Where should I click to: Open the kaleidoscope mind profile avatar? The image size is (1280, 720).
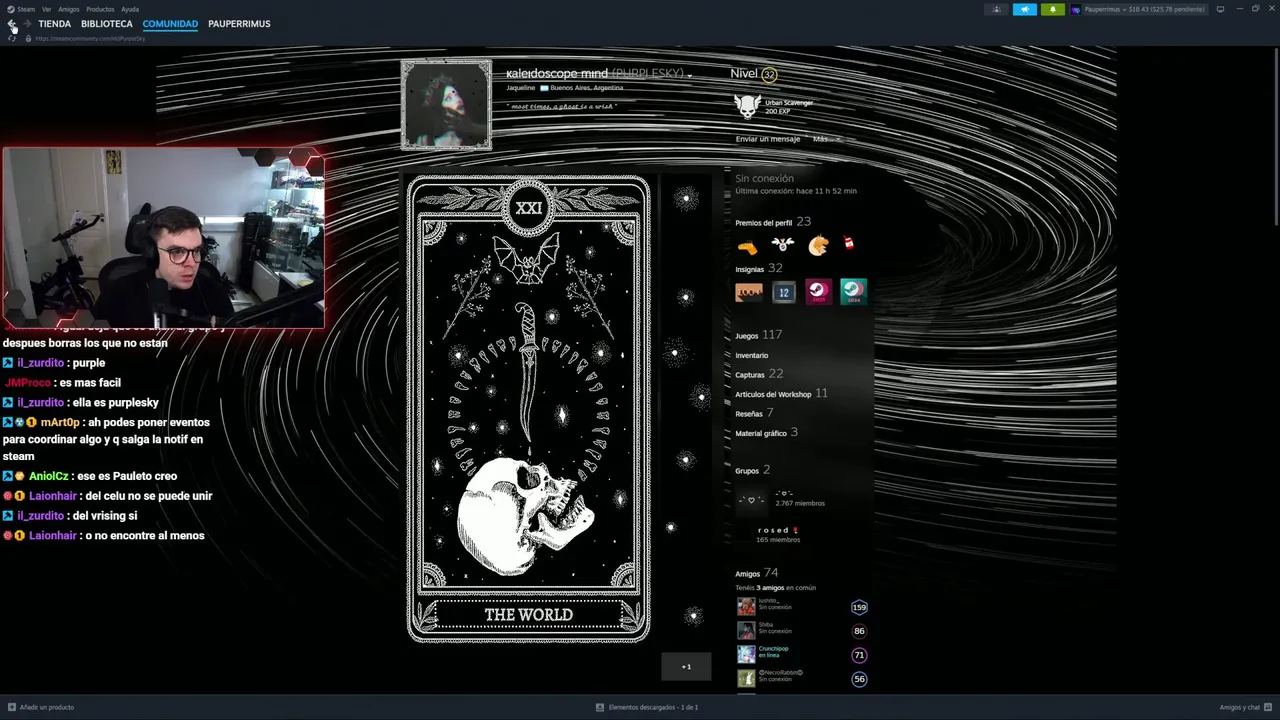[x=446, y=104]
